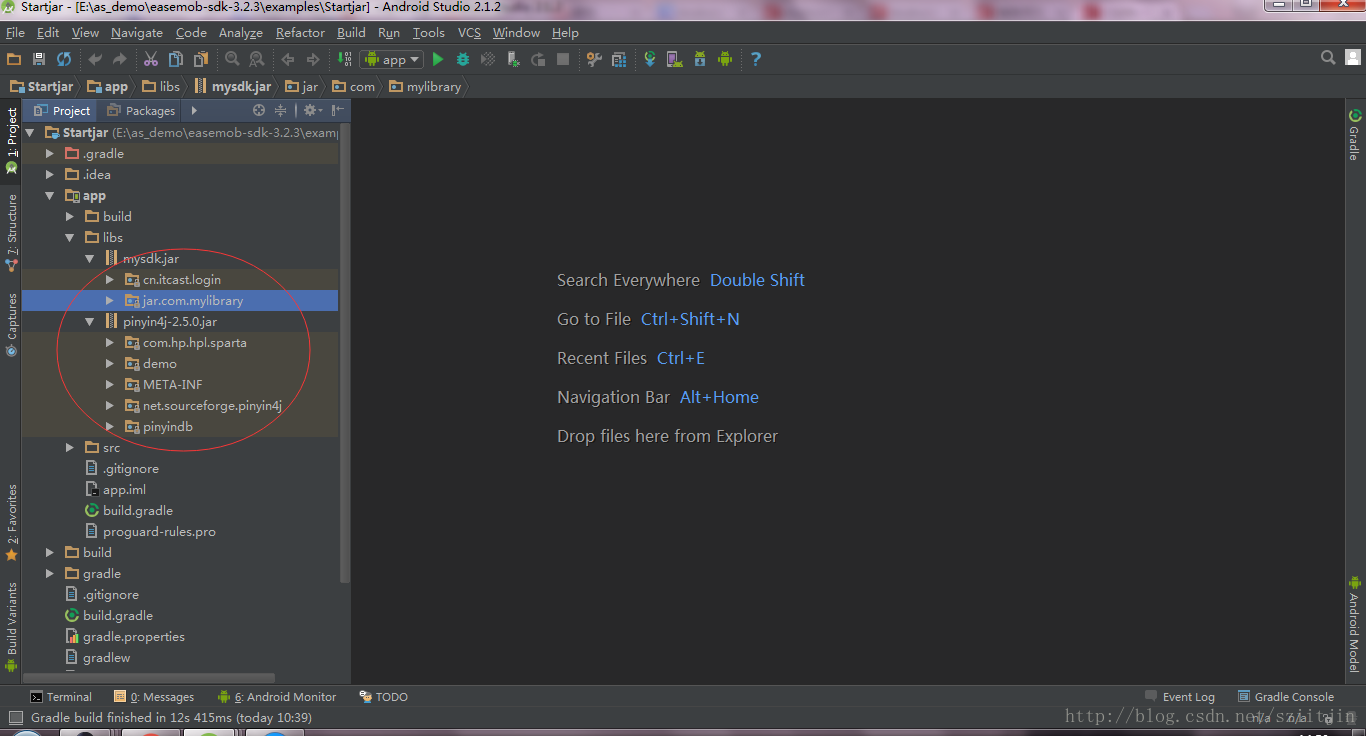Sync project with Gradle files icon
This screenshot has height=736, width=1366.
[650, 59]
